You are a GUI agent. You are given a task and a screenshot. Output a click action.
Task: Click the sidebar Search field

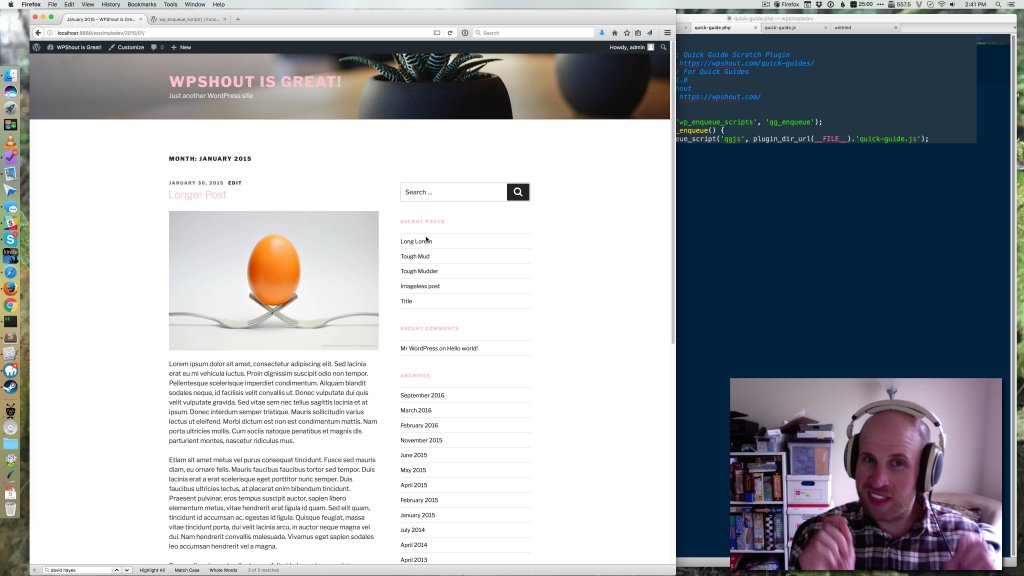[453, 192]
